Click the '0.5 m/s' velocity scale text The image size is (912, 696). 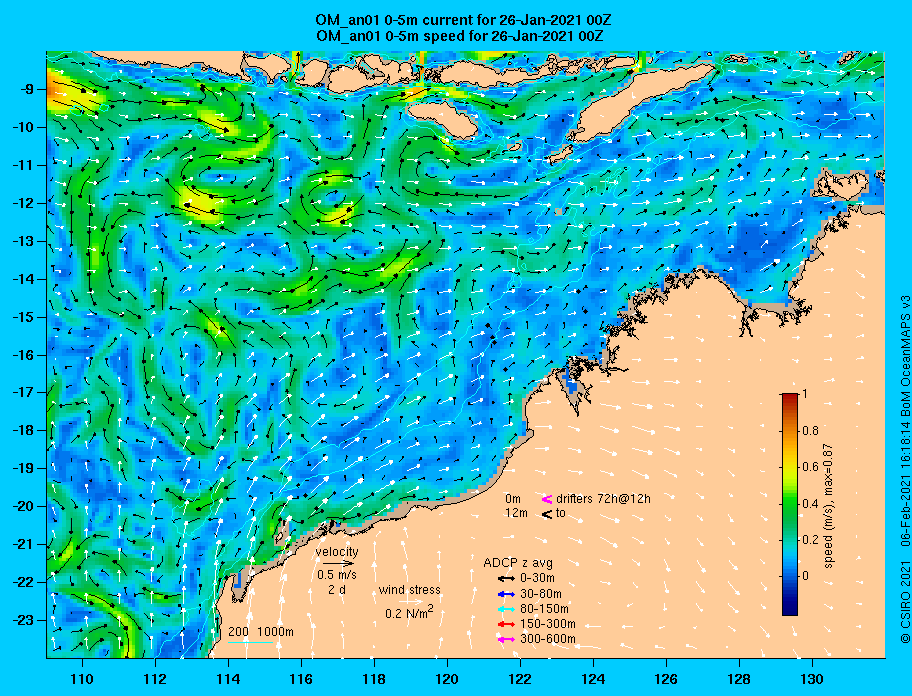[337, 575]
